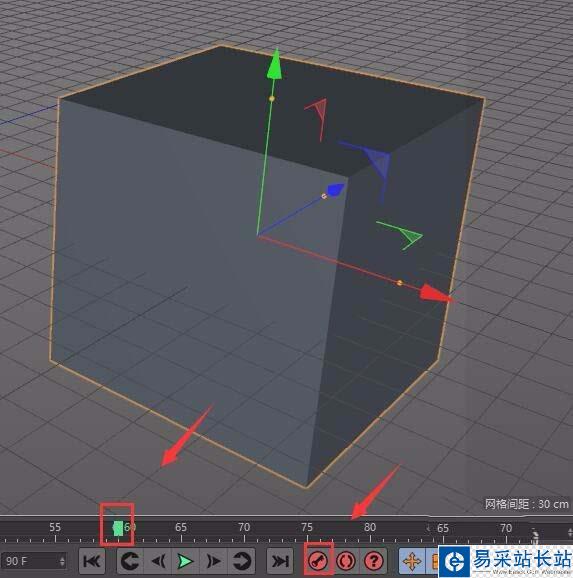Toggle the position keying move icon
The width and height of the screenshot is (573, 578).
[412, 561]
